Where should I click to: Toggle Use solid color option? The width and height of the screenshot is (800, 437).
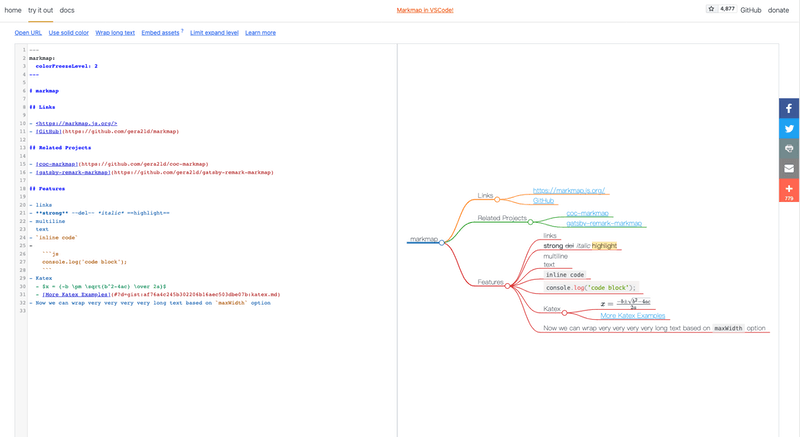pos(68,33)
